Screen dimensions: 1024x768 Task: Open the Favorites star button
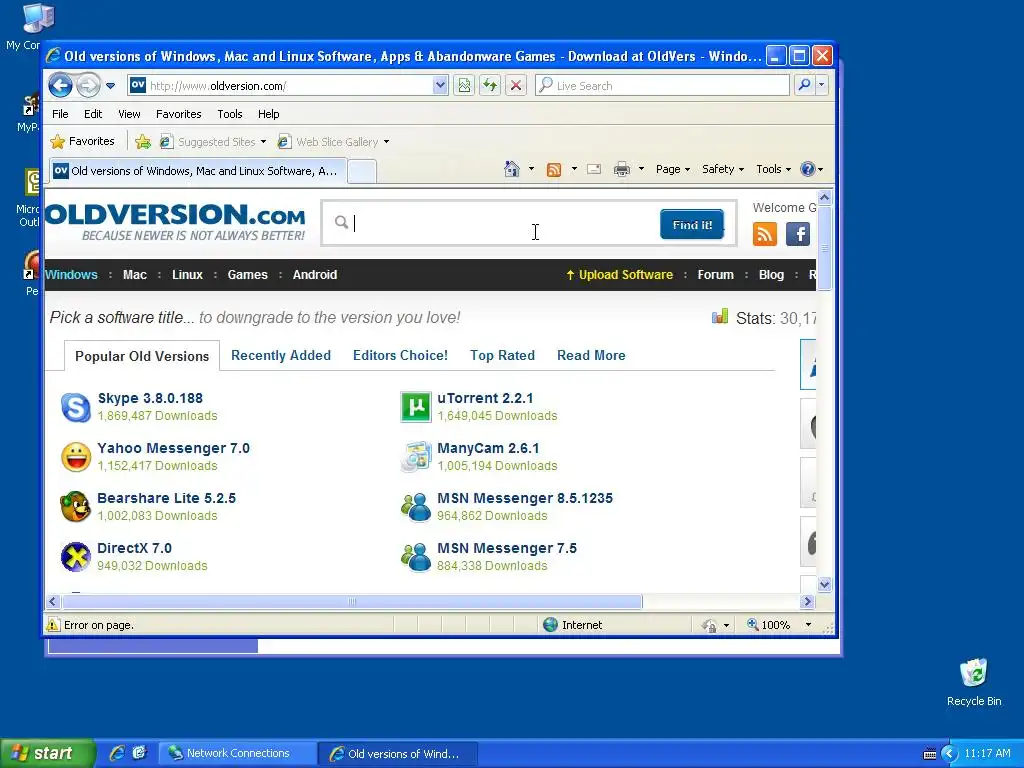(83, 141)
